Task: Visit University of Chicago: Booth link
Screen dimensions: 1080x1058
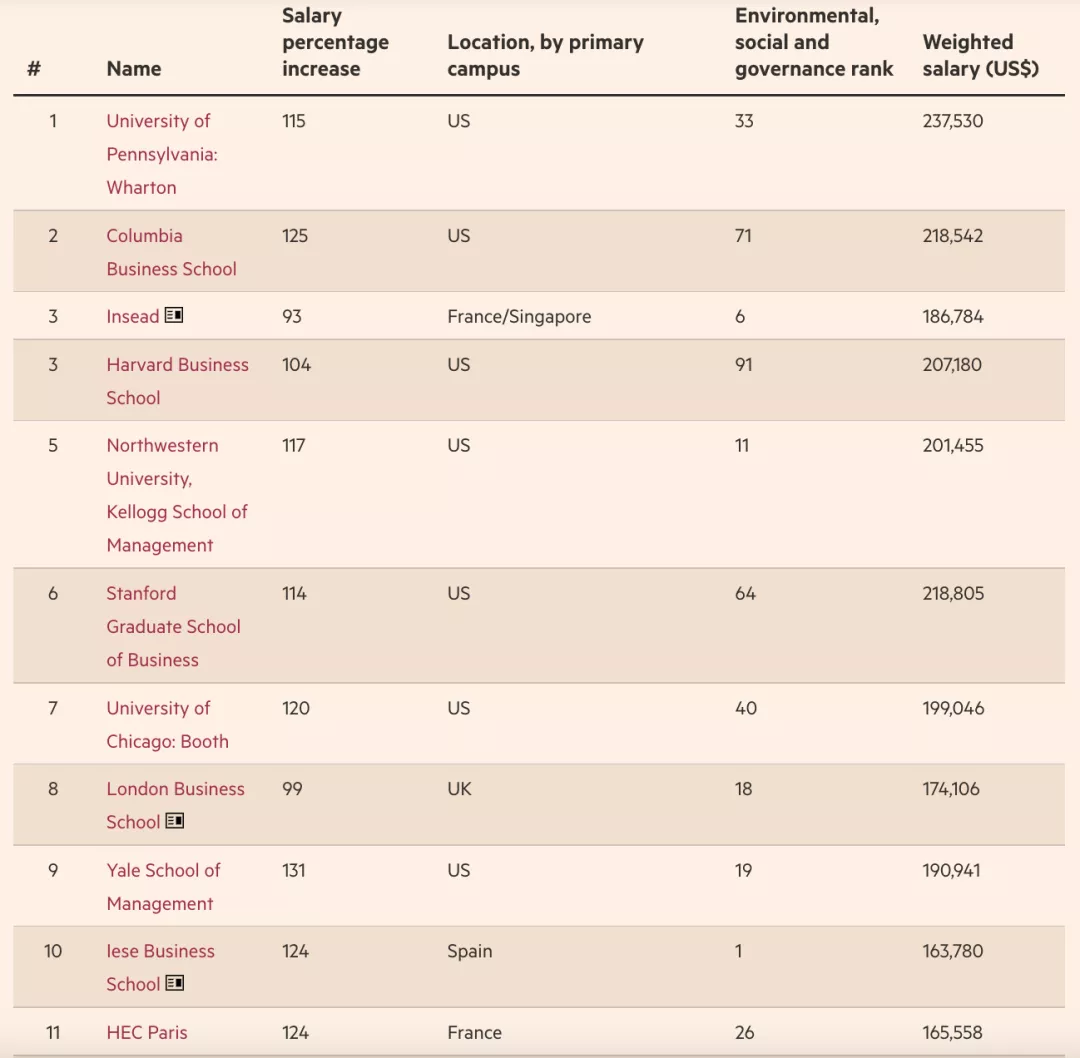Action: (167, 724)
